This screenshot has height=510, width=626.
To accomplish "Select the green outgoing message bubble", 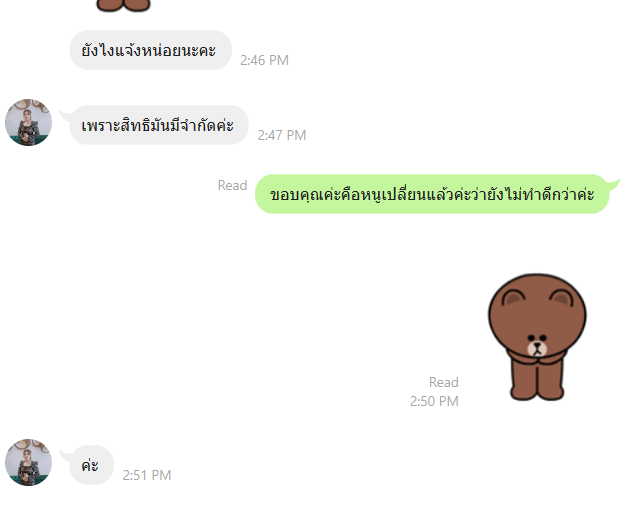I will [432, 194].
